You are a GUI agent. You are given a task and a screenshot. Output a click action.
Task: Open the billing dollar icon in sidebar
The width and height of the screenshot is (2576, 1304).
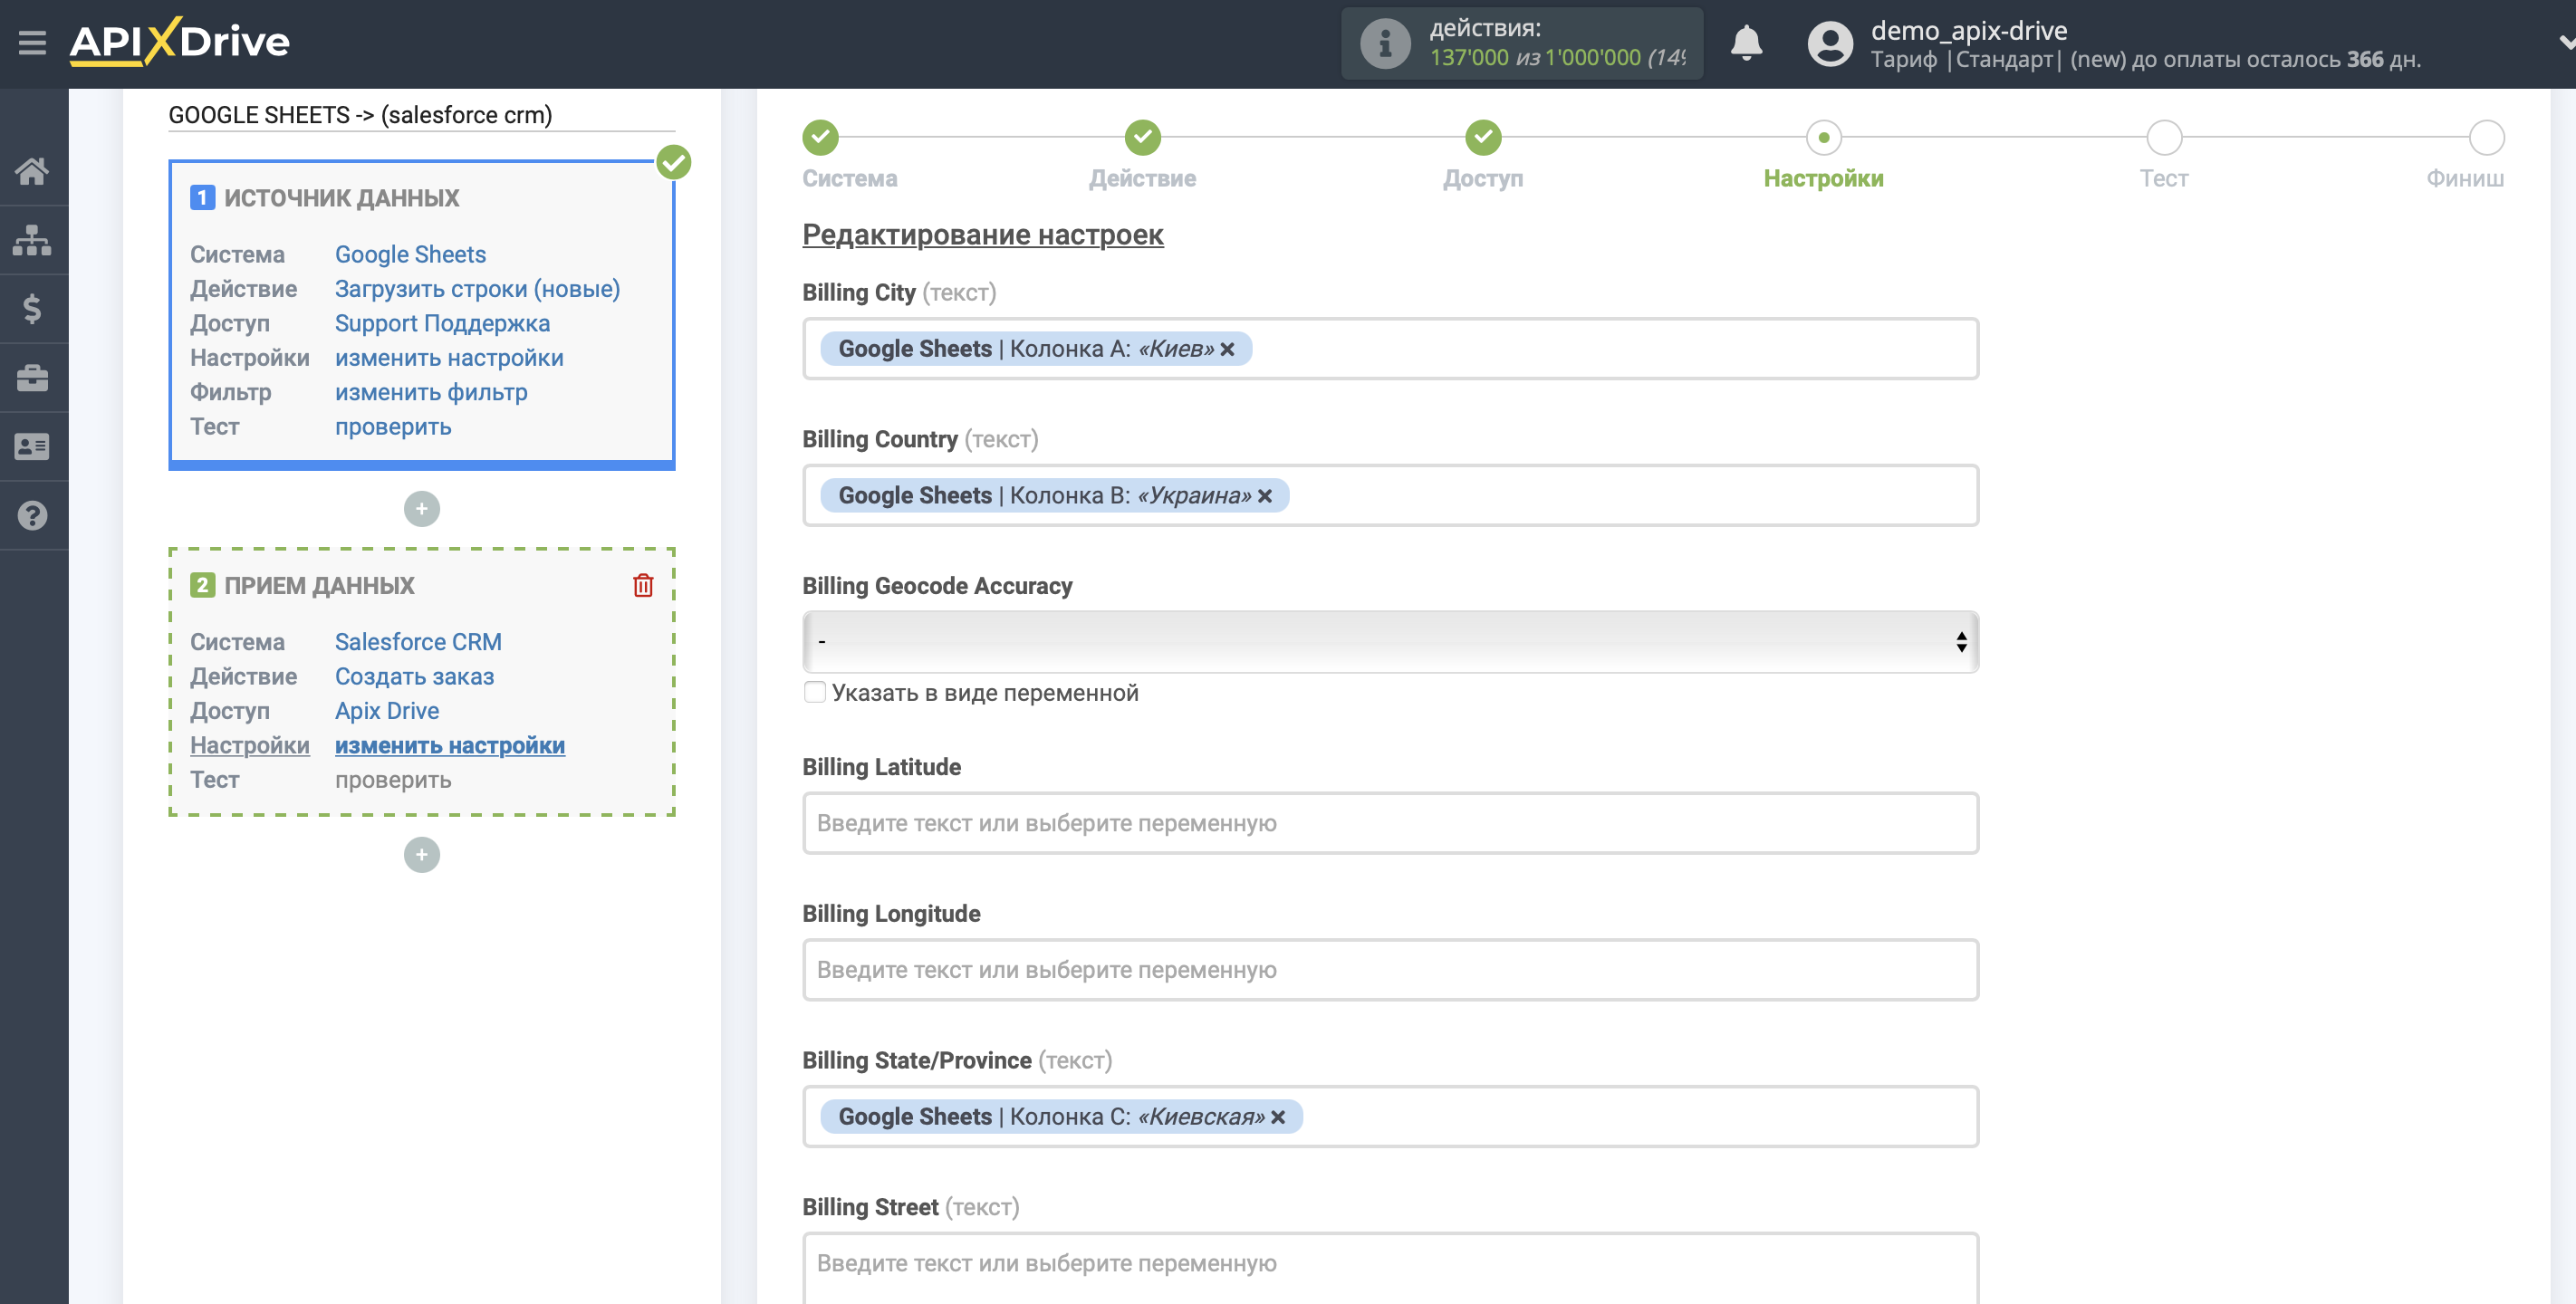pyautogui.click(x=32, y=309)
